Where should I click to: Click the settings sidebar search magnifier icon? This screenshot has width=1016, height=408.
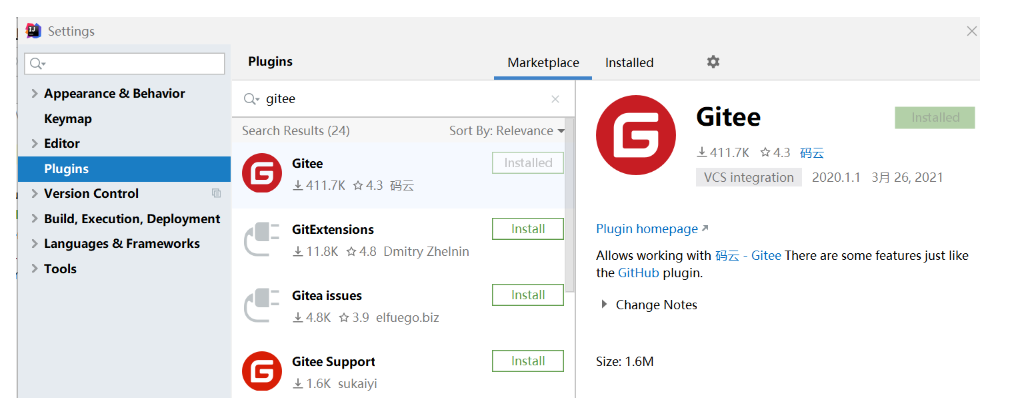coord(37,63)
